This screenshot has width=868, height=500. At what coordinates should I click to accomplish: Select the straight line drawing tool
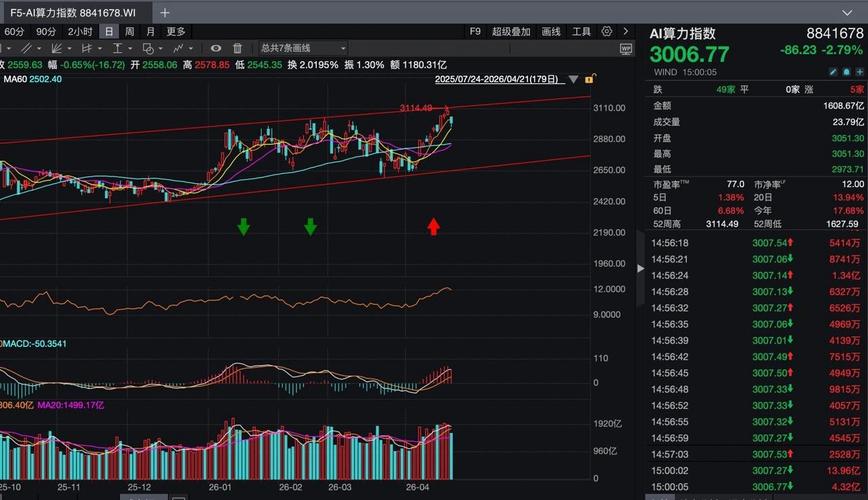(x=25, y=48)
